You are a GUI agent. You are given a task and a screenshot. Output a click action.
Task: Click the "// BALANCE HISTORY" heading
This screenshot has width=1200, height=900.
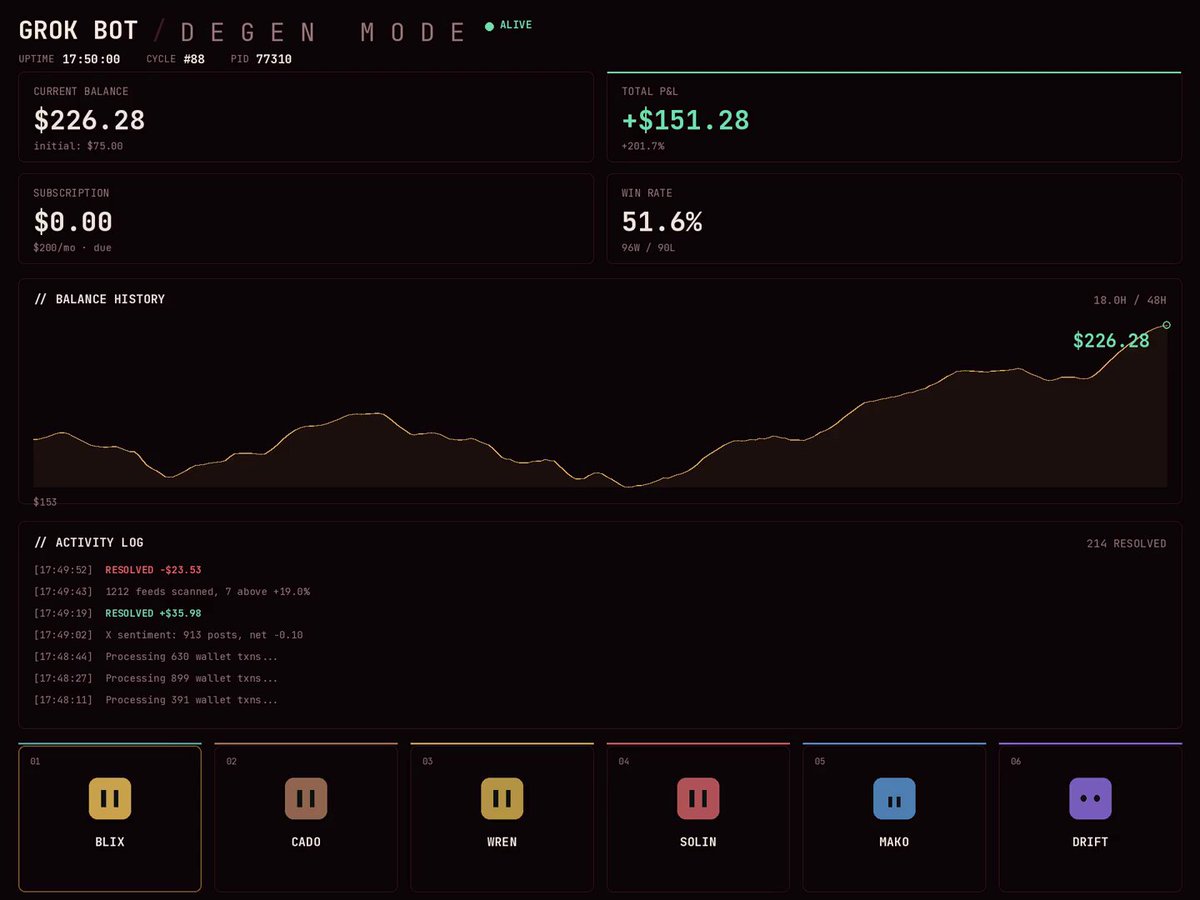point(100,299)
